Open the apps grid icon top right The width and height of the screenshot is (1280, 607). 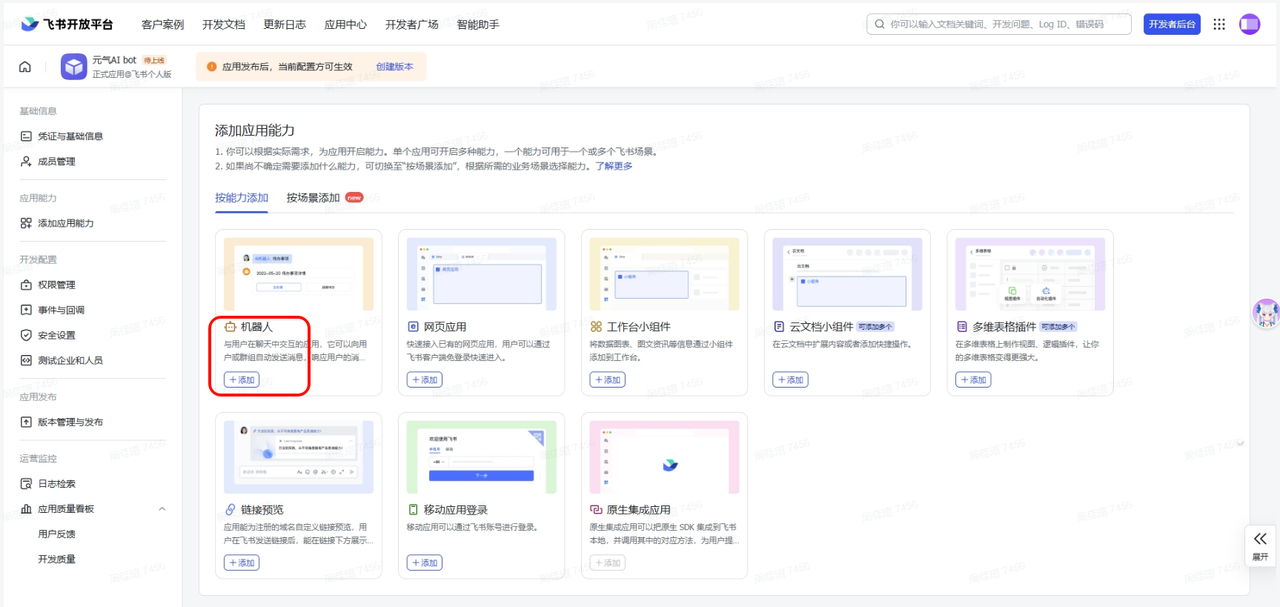coord(1219,23)
